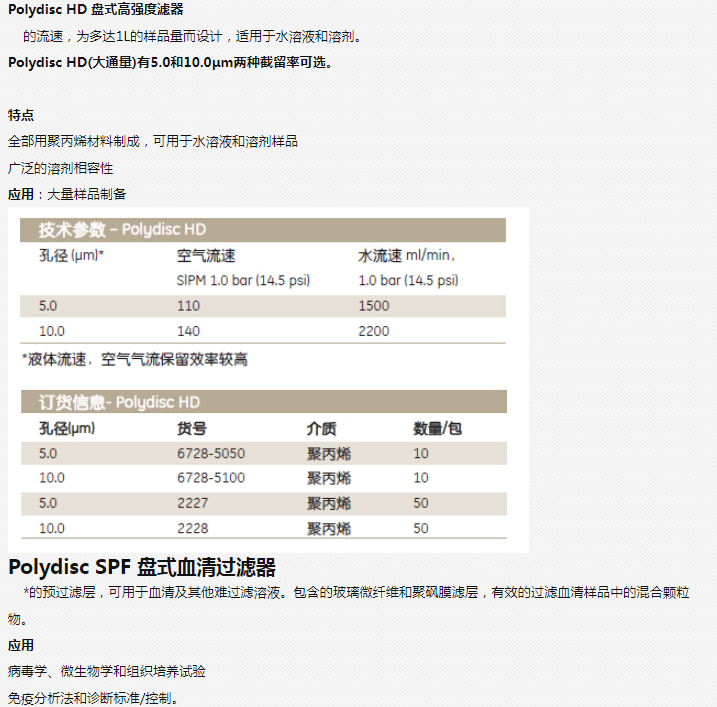This screenshot has height=707, width=717.
Task: Click the paragraph starting '*的预过滤层'
Action: click(348, 605)
